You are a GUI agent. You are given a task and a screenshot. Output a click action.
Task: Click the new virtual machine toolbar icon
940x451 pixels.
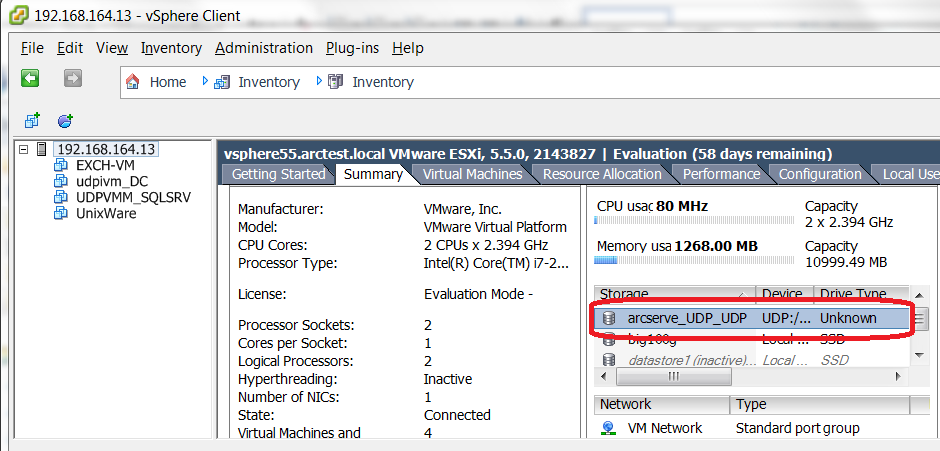click(x=32, y=121)
